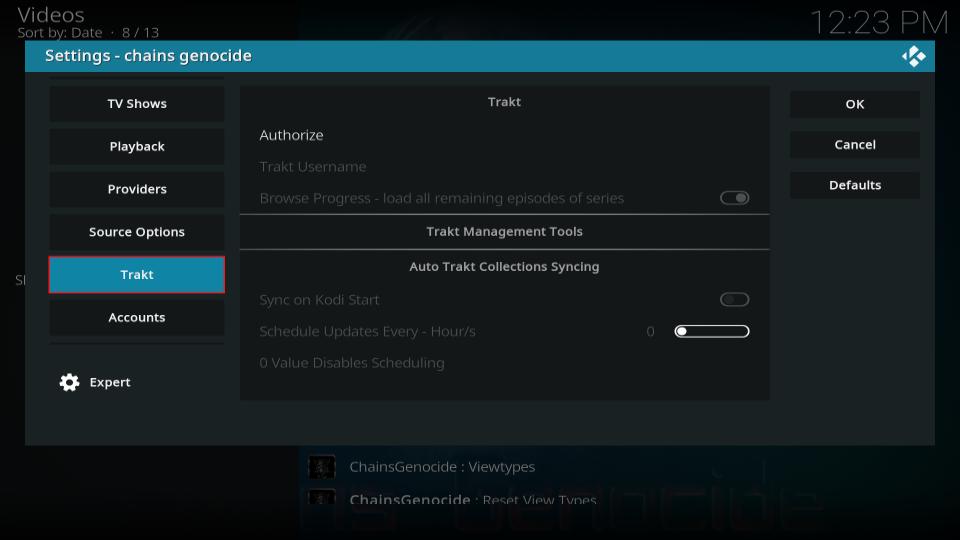The width and height of the screenshot is (960, 540).
Task: Toggle Sync on Kodi Start switch
Action: (x=734, y=299)
